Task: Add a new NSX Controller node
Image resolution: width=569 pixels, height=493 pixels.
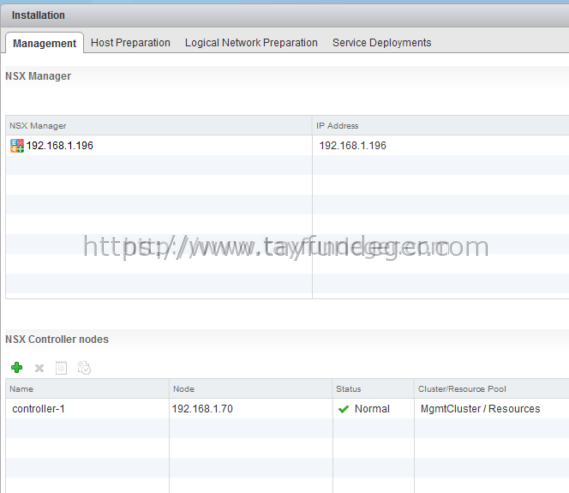Action: pos(17,367)
